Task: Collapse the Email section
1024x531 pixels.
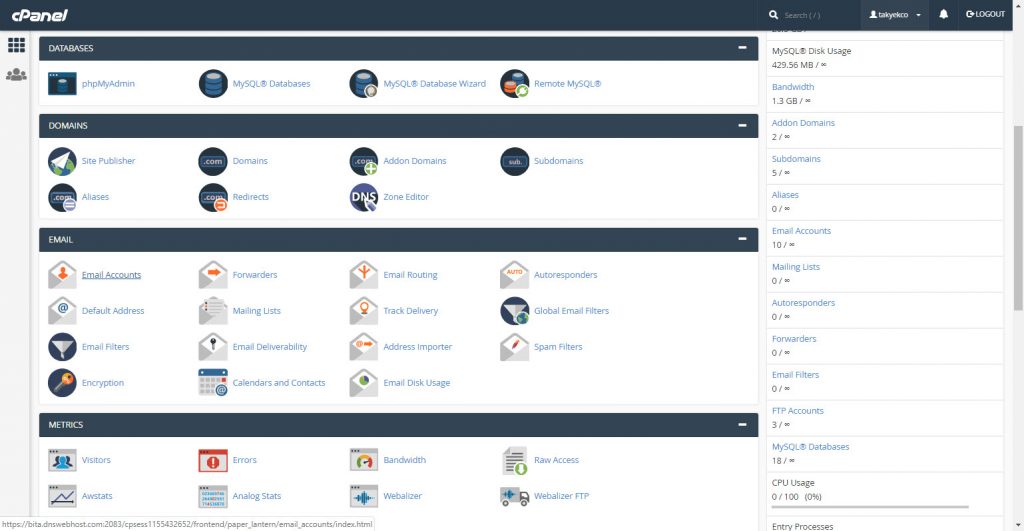Action: (x=743, y=239)
